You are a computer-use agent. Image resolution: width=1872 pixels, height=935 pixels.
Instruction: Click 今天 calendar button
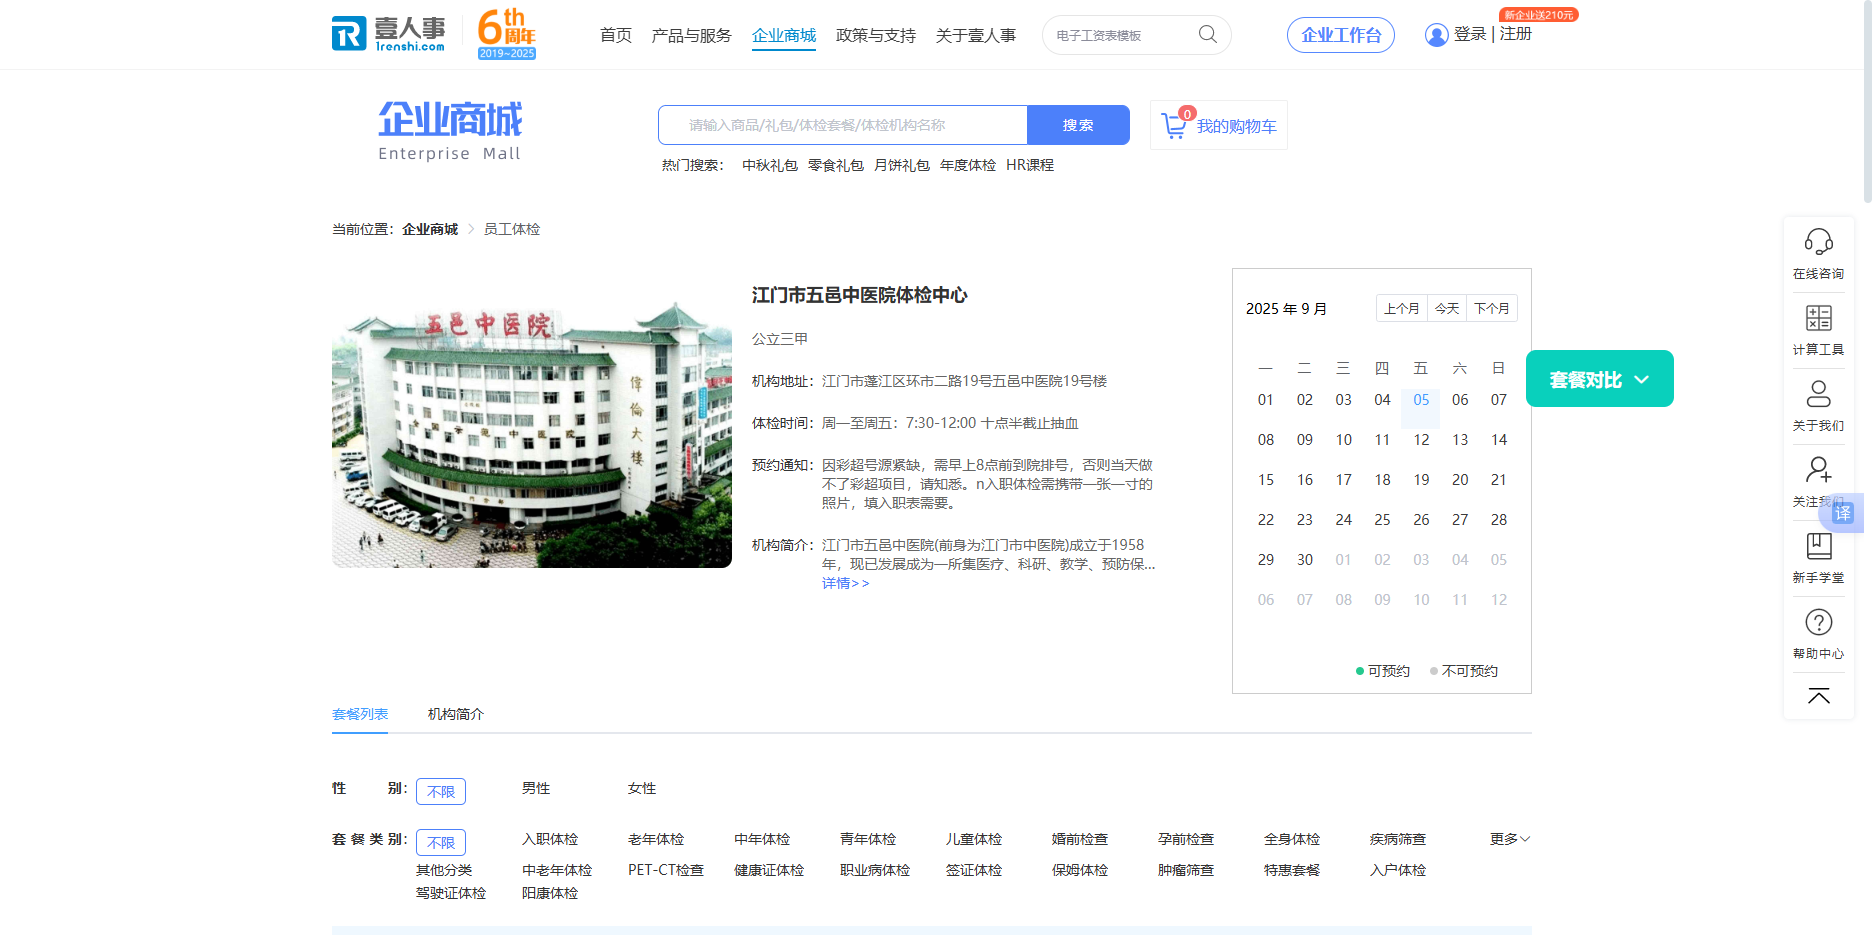point(1447,308)
